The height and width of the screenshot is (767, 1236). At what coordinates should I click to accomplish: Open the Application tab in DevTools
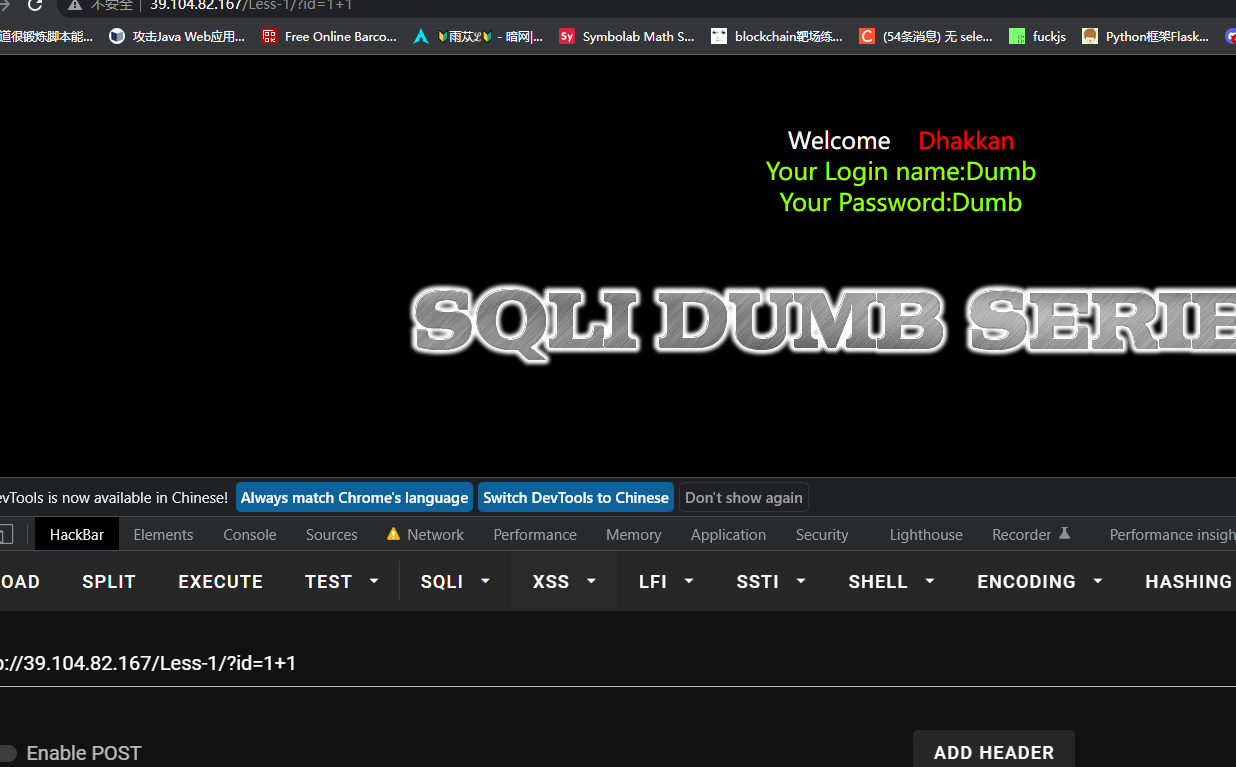728,534
